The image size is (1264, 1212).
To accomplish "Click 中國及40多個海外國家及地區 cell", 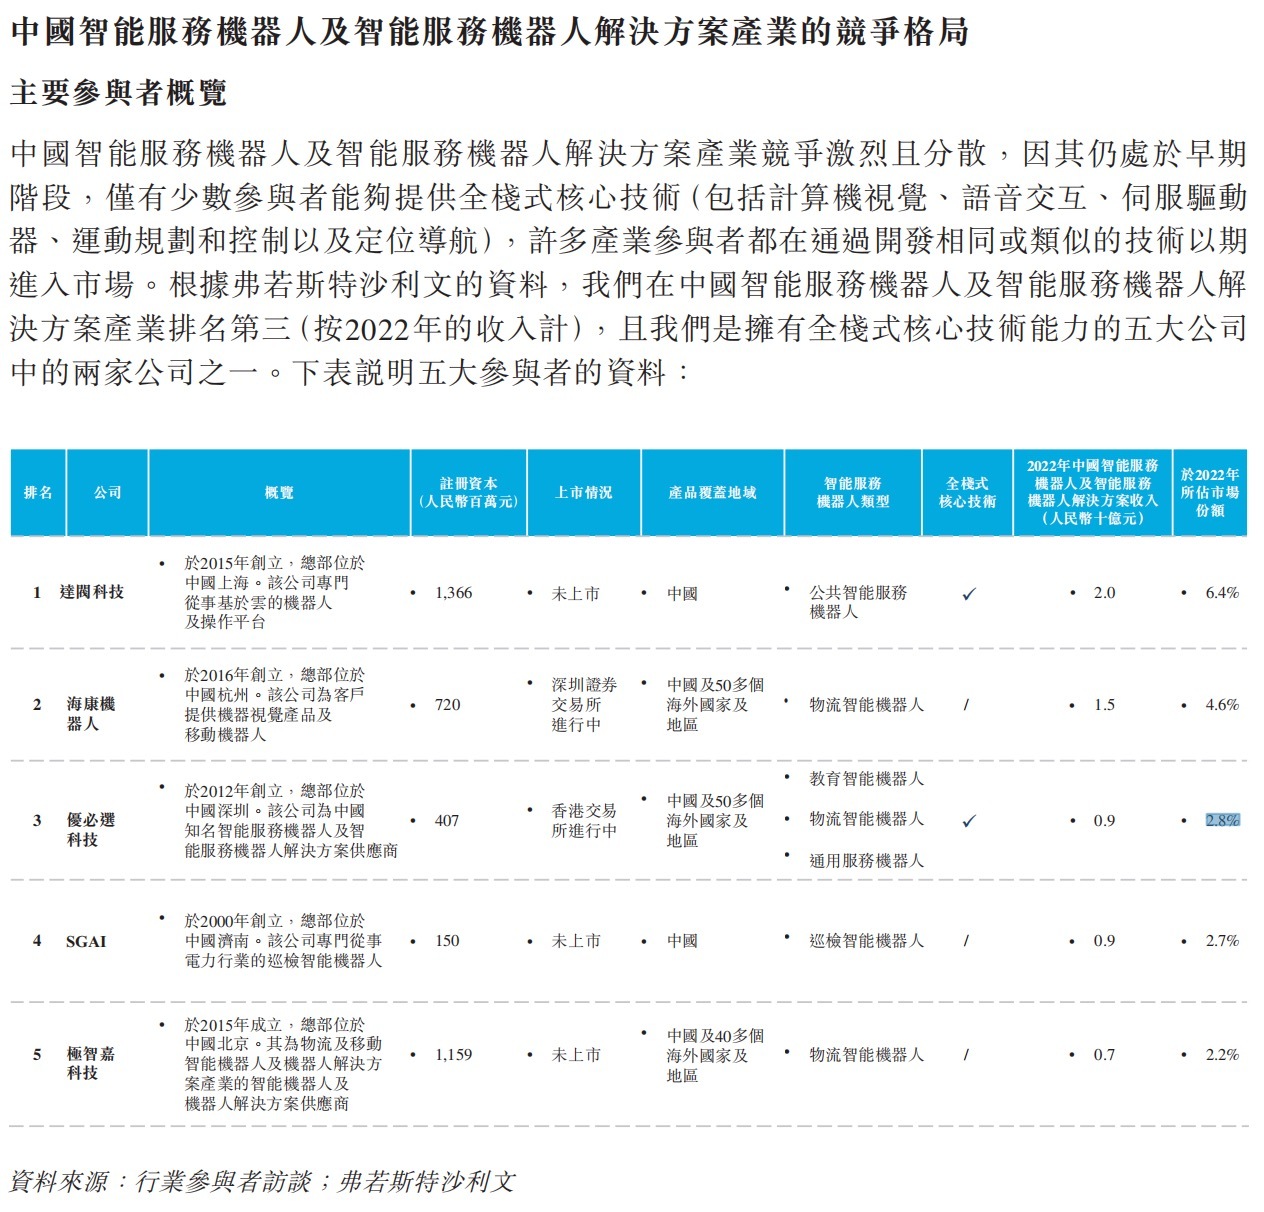I will (715, 1056).
